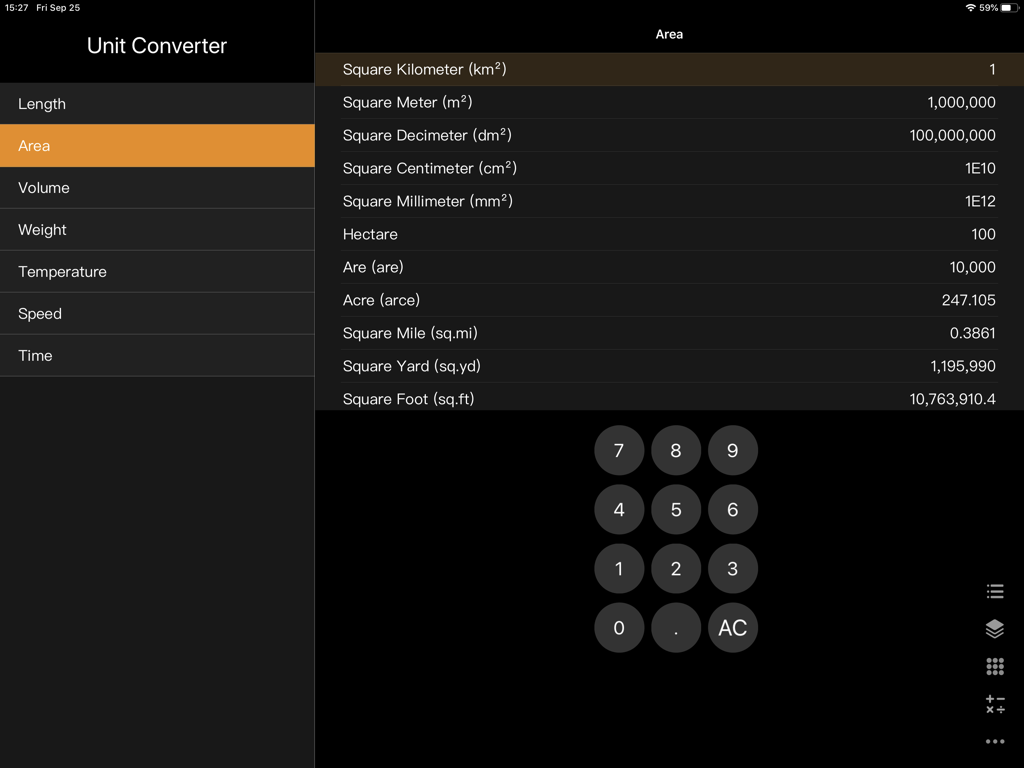
Task: Reselect the Area category
Action: [157, 145]
